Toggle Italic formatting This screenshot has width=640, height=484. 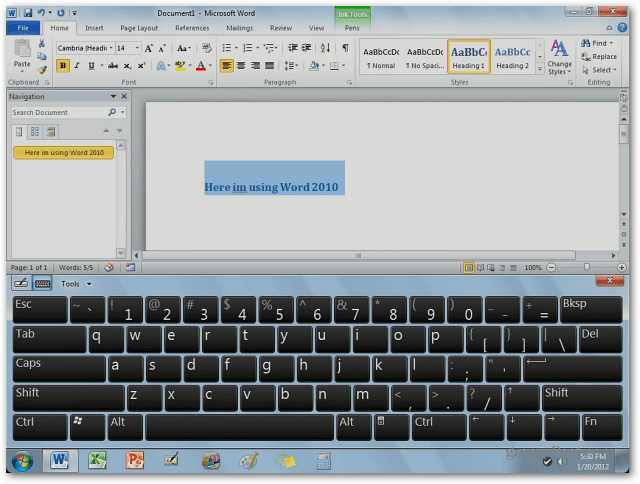(77, 66)
